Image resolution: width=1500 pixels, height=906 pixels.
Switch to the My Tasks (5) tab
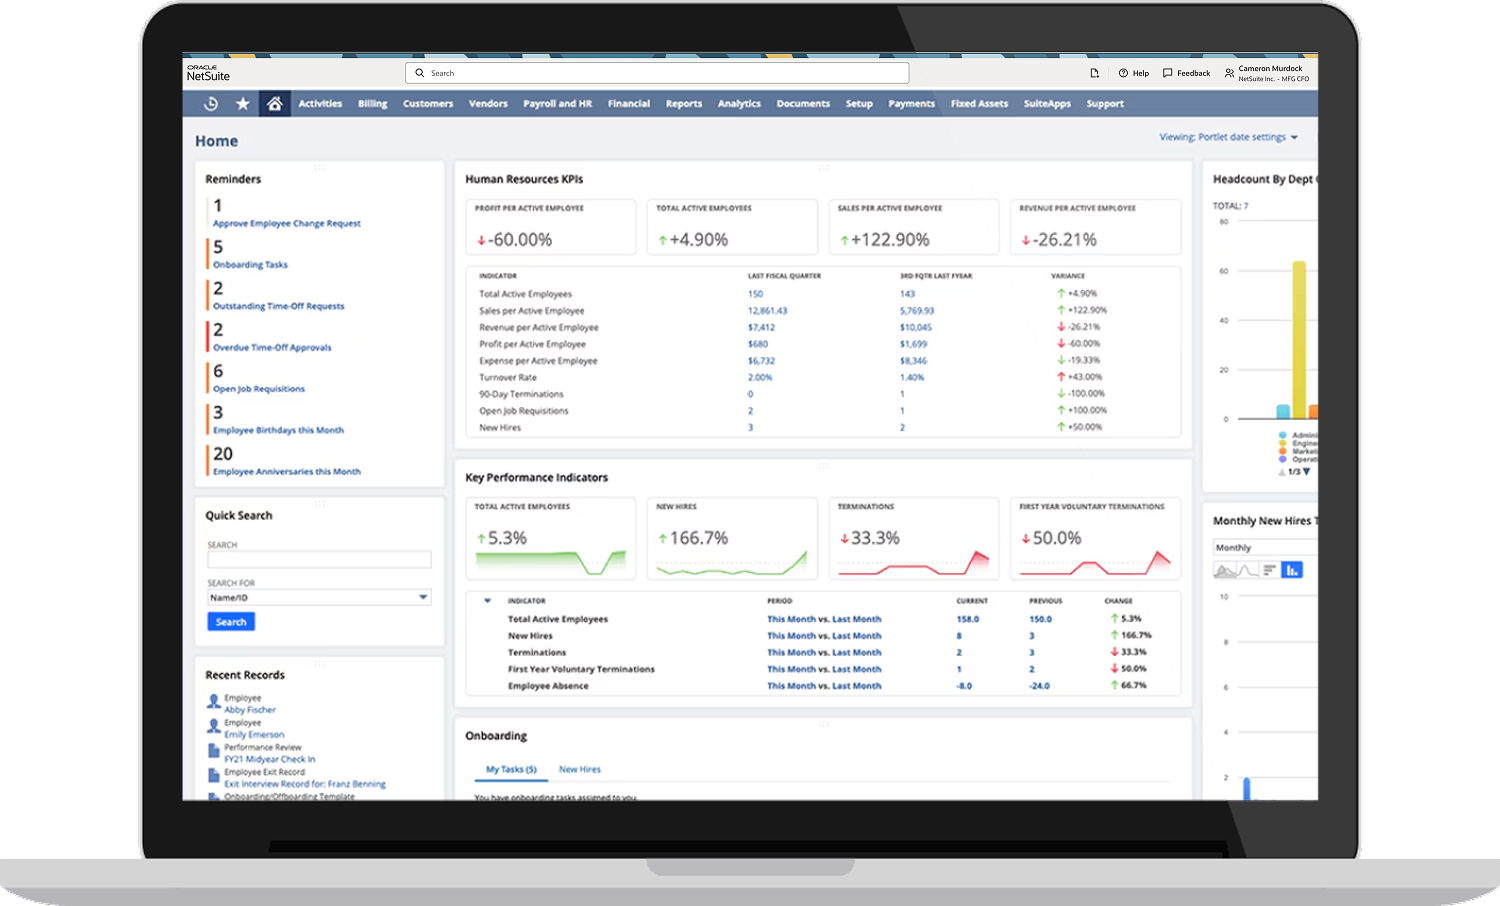tap(510, 769)
